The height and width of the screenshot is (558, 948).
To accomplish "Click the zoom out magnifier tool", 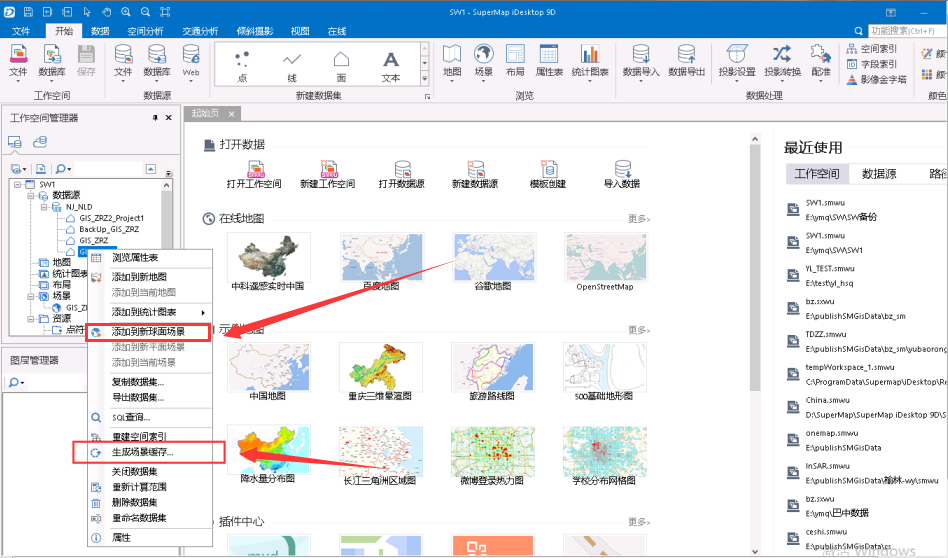I will coord(145,11).
